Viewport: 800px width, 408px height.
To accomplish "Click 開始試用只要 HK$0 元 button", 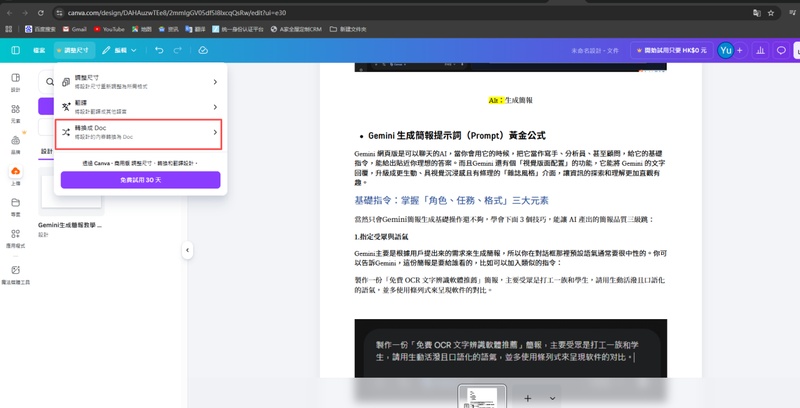I will (672, 50).
